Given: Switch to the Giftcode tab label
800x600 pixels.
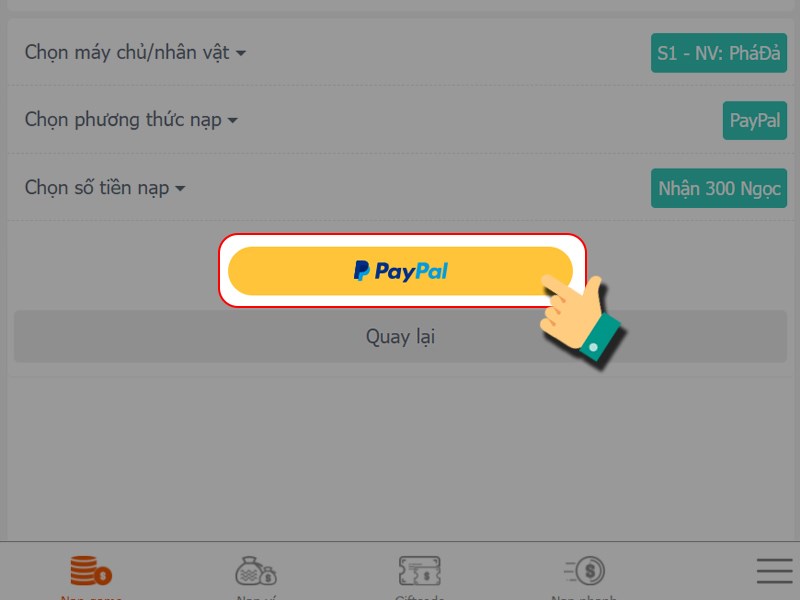Looking at the screenshot, I should point(419,596).
